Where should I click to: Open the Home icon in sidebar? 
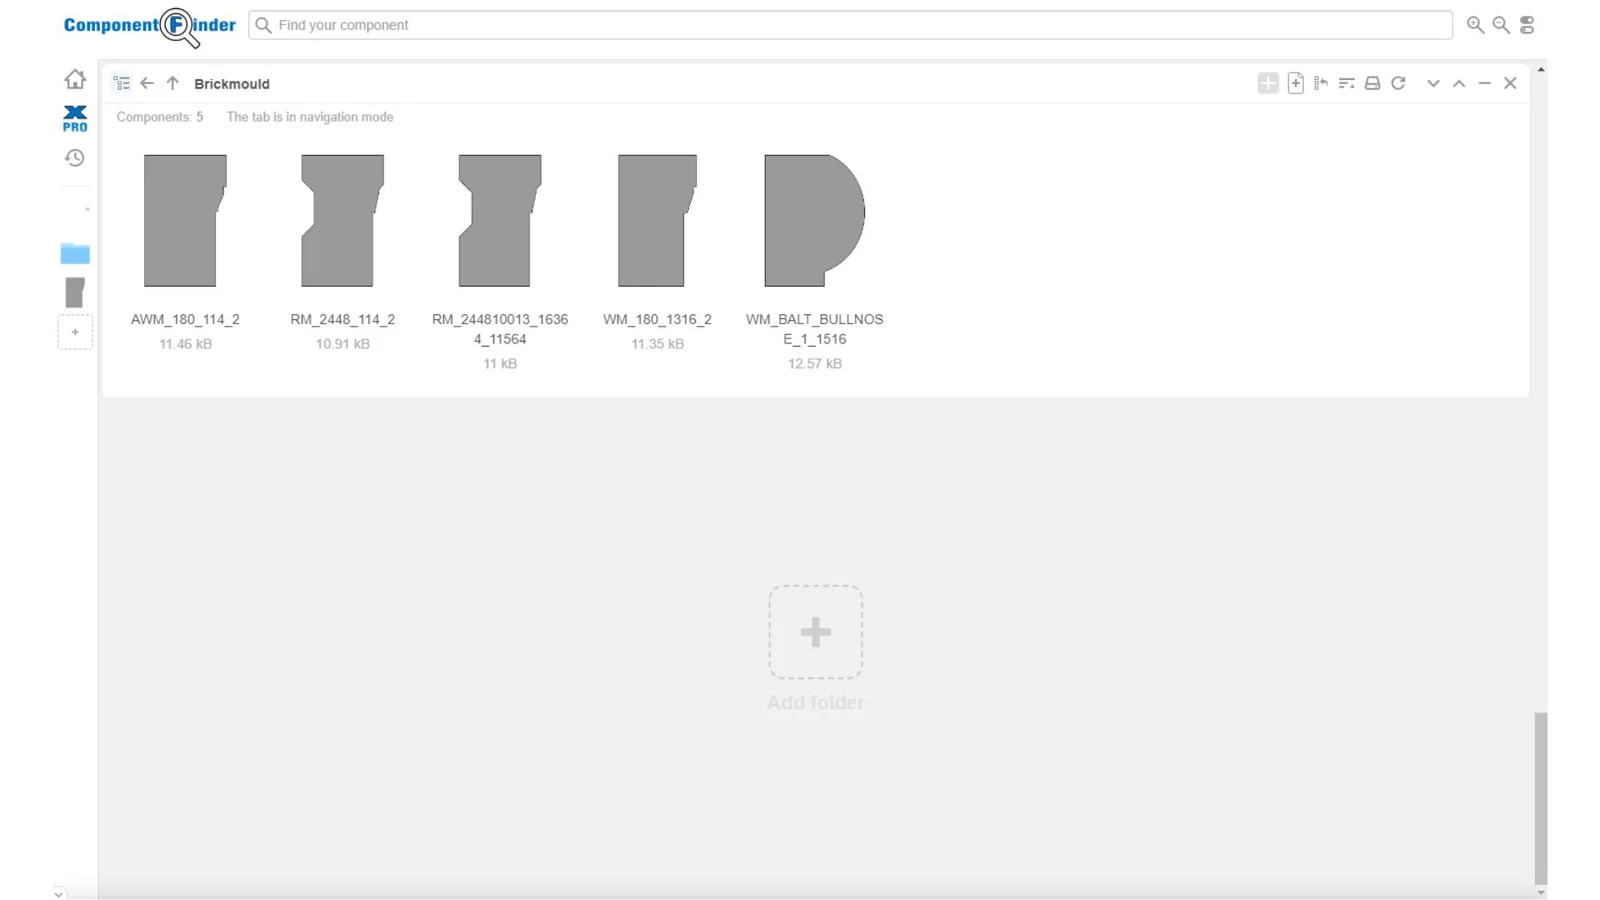coord(75,79)
